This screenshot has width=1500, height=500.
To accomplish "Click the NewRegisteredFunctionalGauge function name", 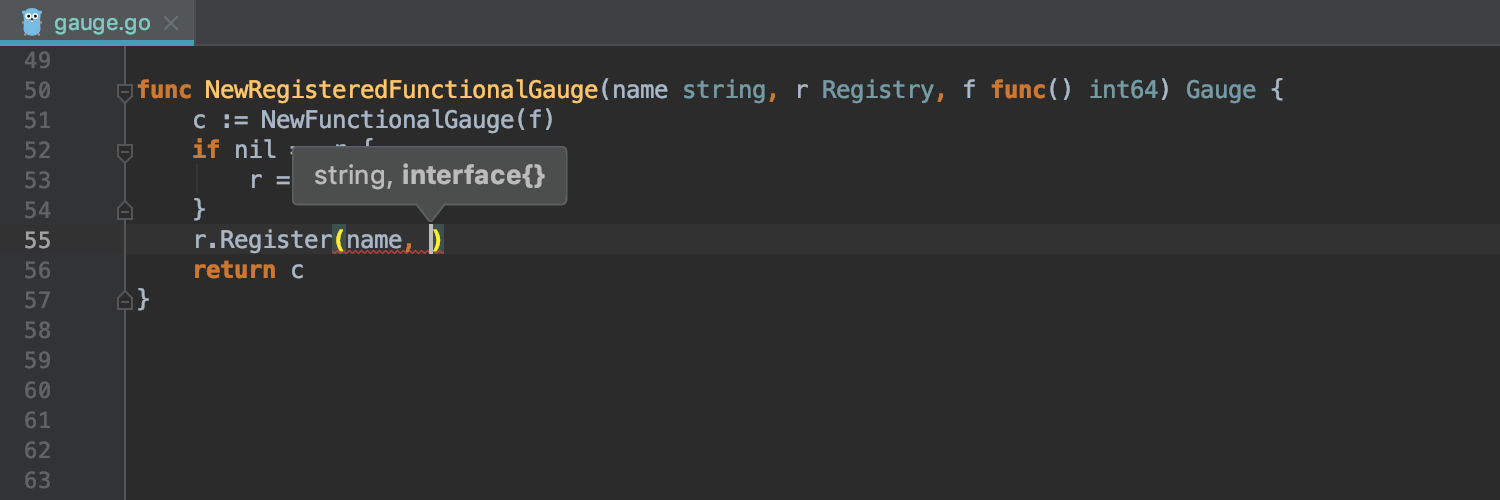I will (x=401, y=90).
